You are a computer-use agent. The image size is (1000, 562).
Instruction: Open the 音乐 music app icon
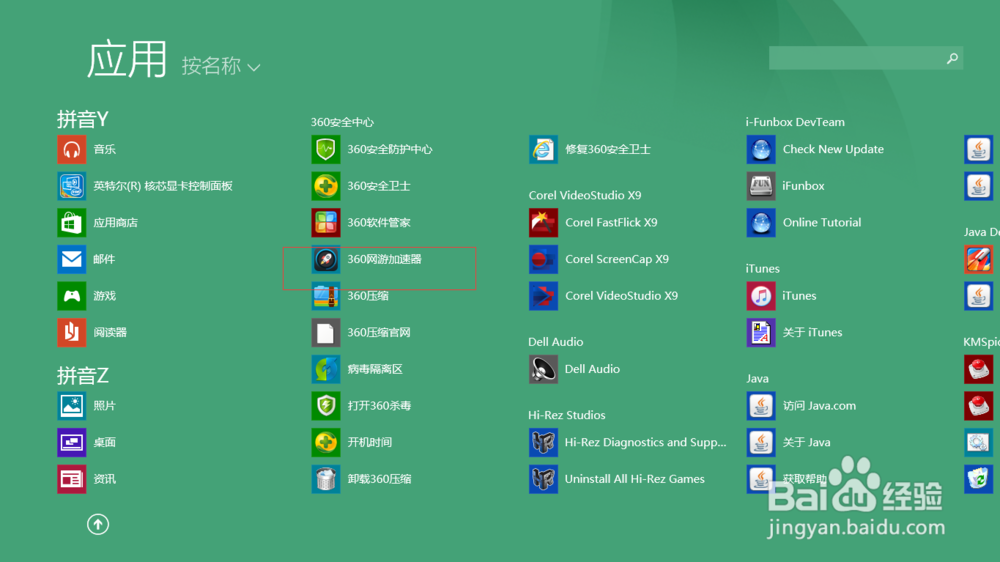[71, 149]
